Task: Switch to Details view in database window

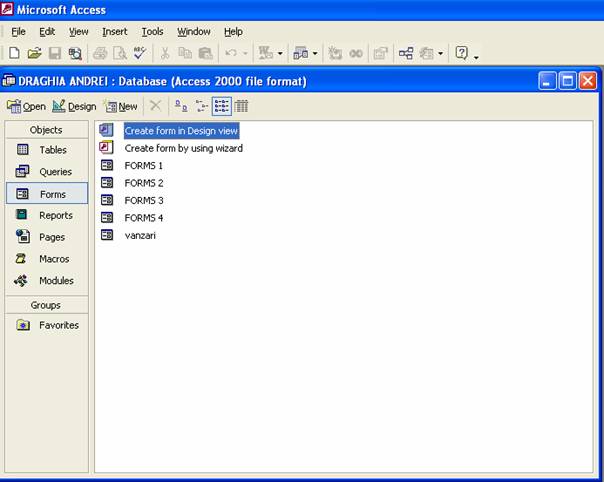Action: 241,106
